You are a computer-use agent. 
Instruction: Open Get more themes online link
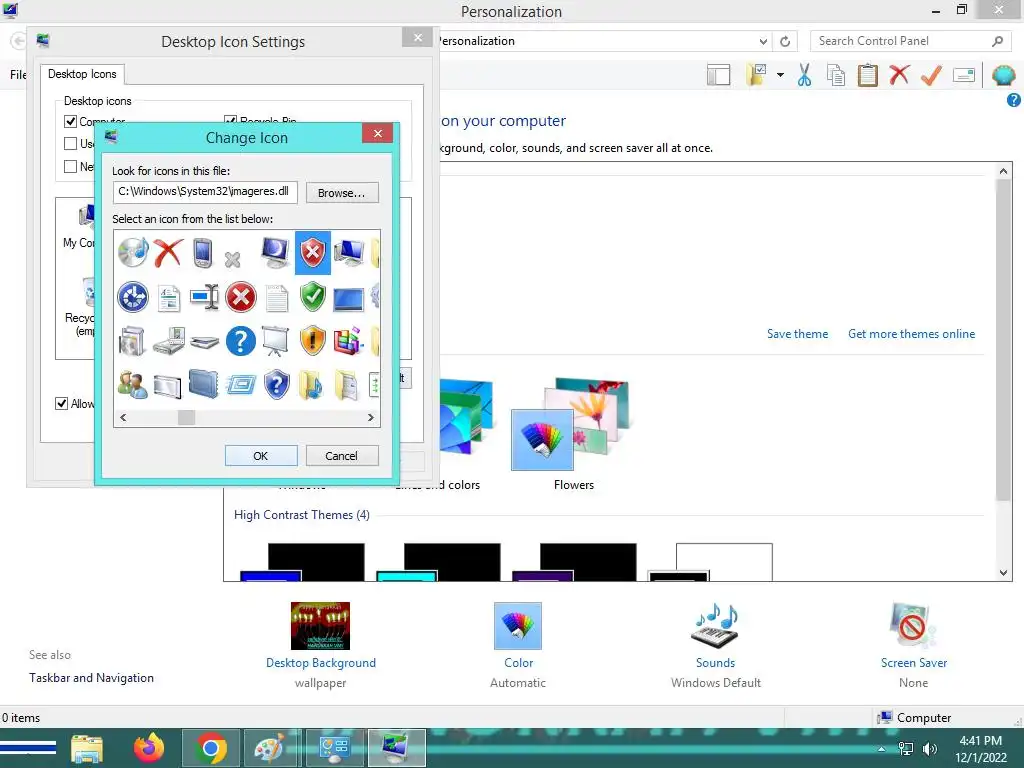coord(911,334)
